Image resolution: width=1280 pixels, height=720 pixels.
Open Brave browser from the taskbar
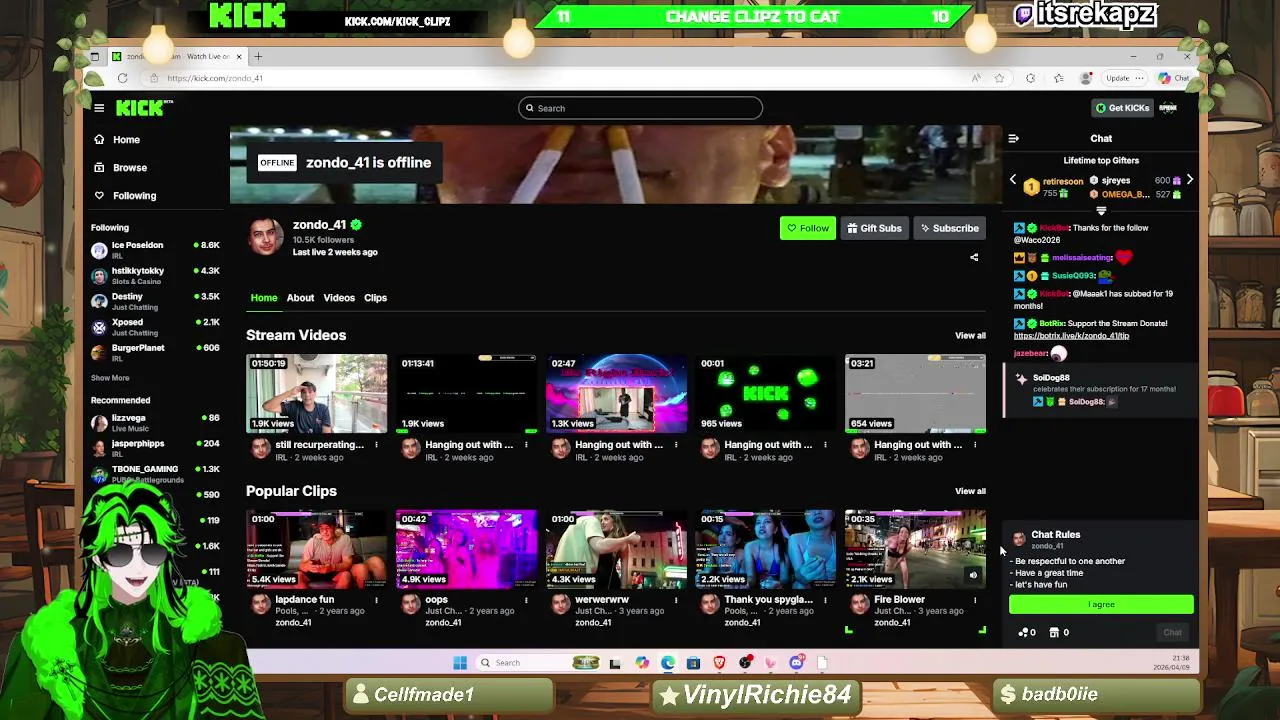[x=719, y=663]
